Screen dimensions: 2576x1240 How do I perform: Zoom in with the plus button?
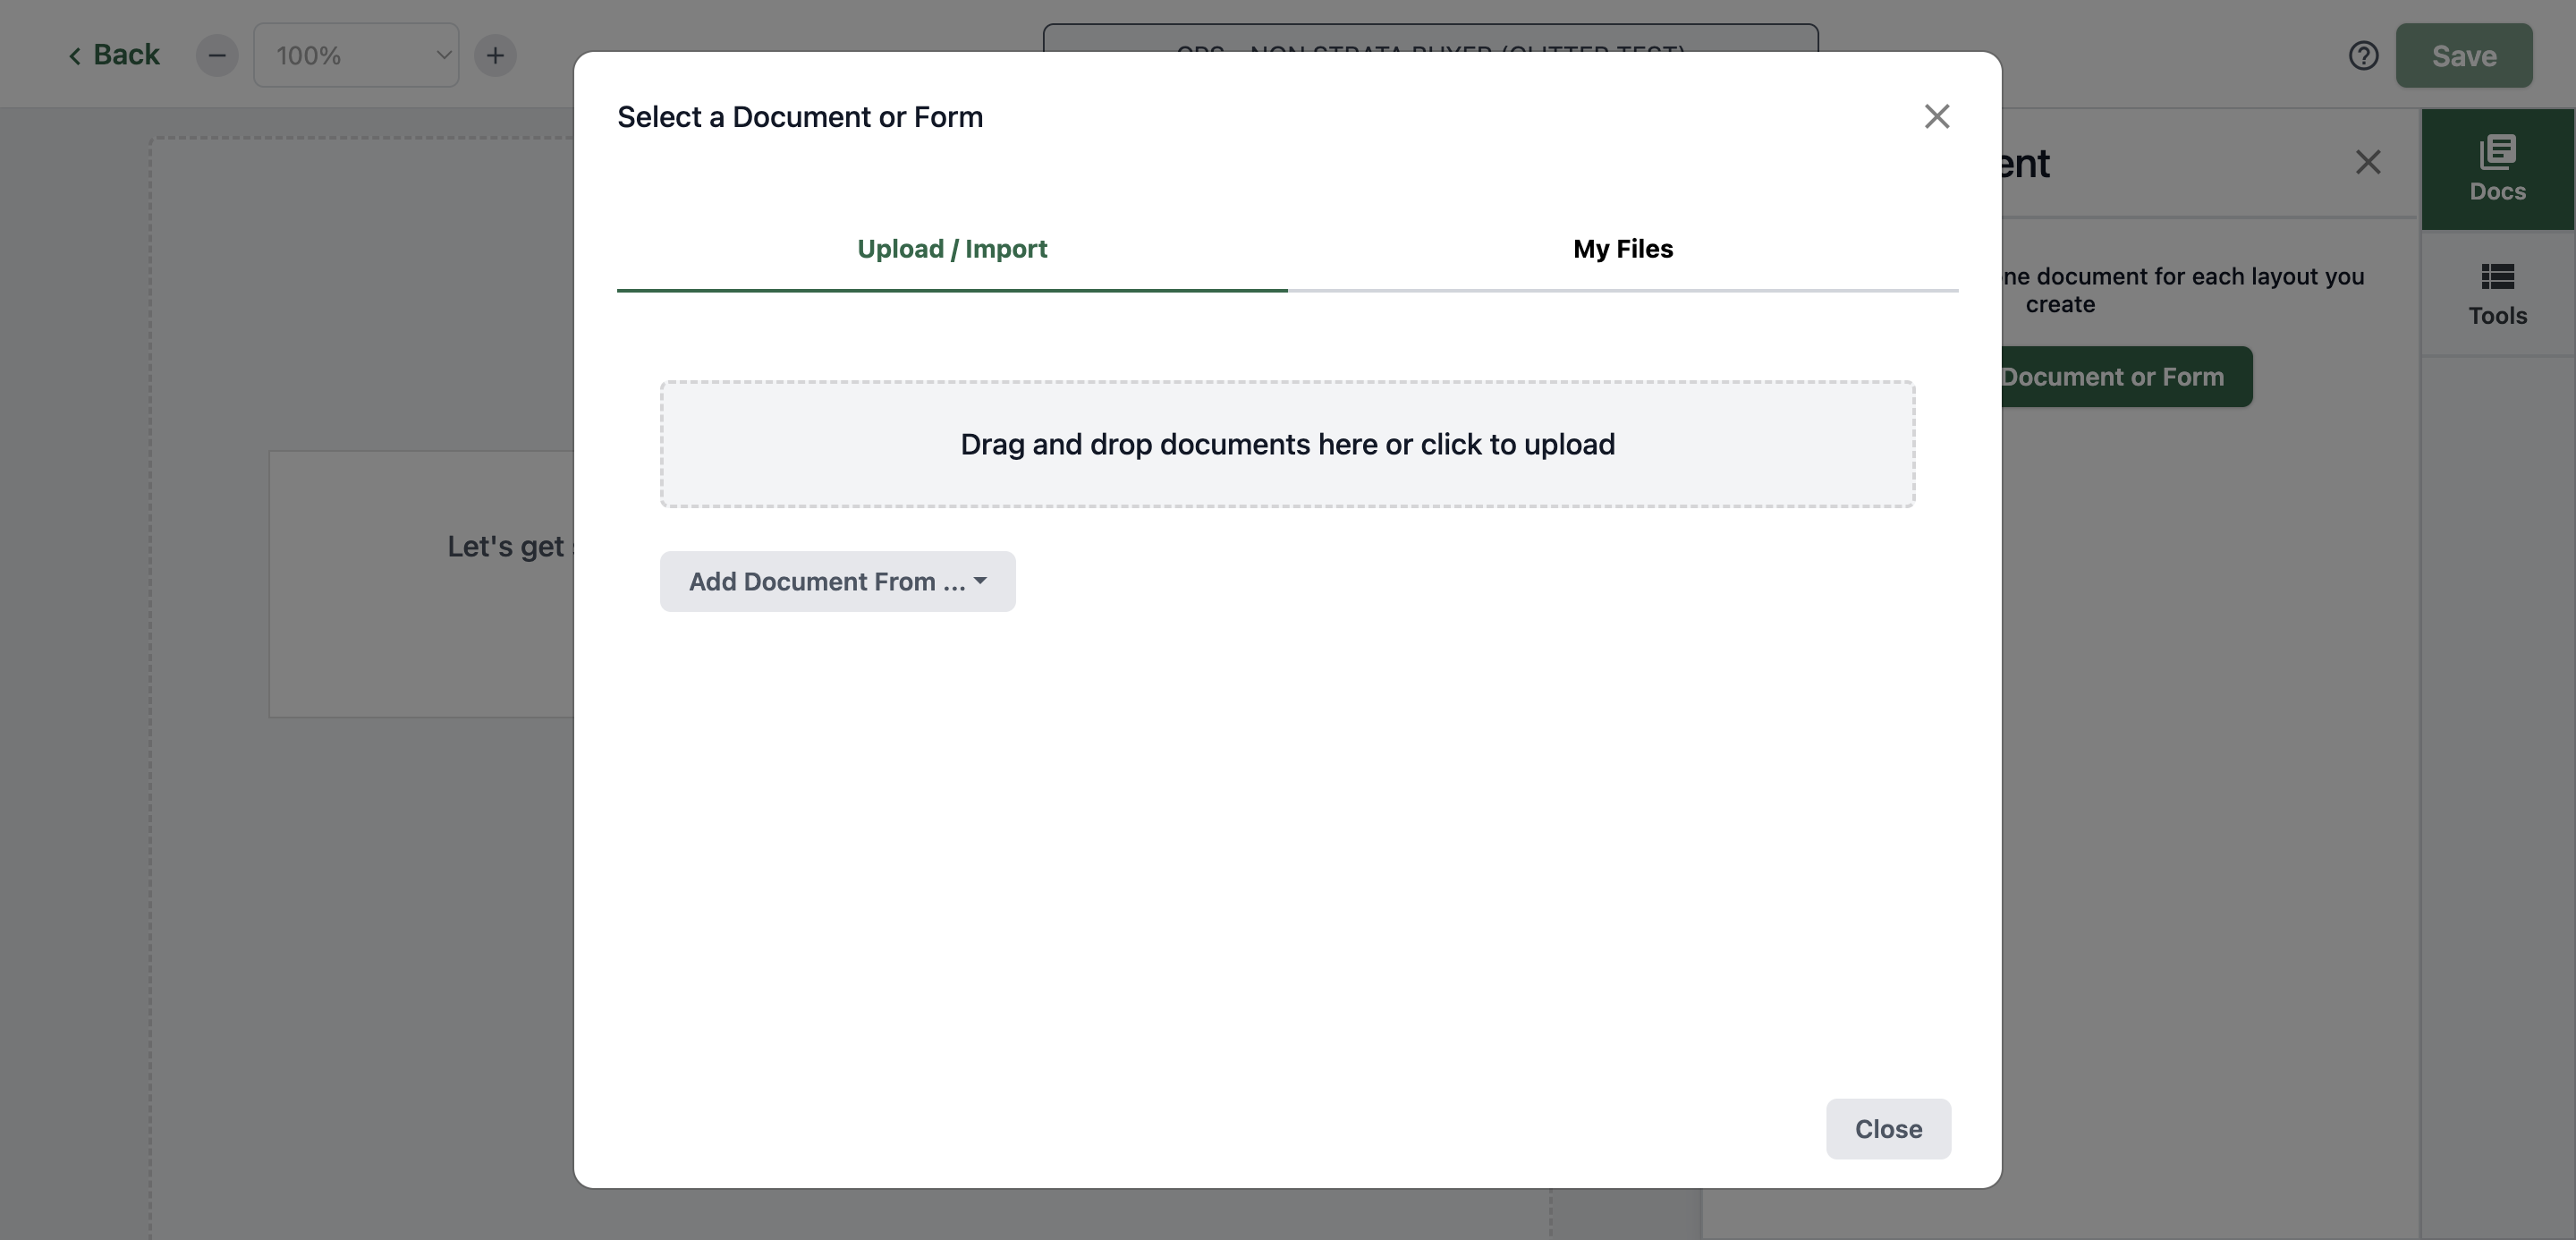click(x=495, y=55)
